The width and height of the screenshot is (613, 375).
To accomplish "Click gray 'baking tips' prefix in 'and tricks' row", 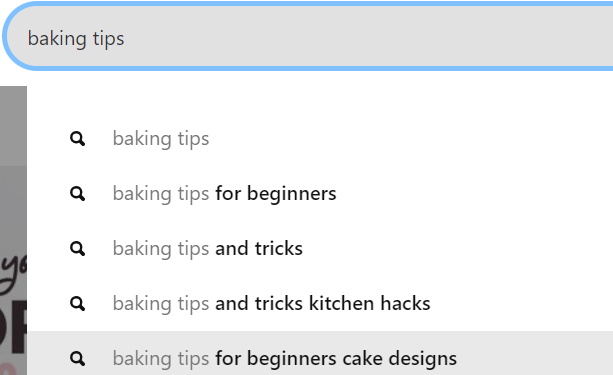I will point(161,249).
